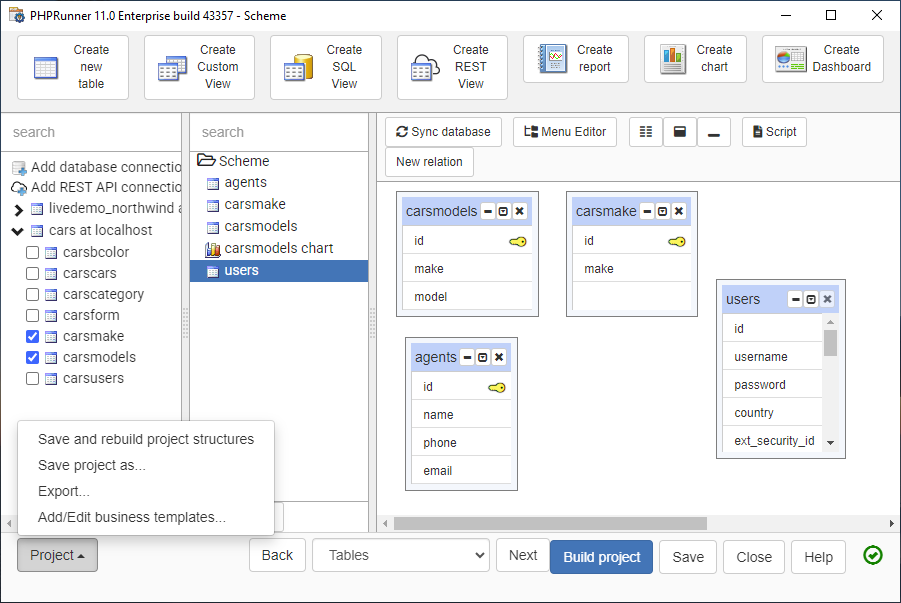Click the Create REST View cloud icon

click(x=425, y=68)
